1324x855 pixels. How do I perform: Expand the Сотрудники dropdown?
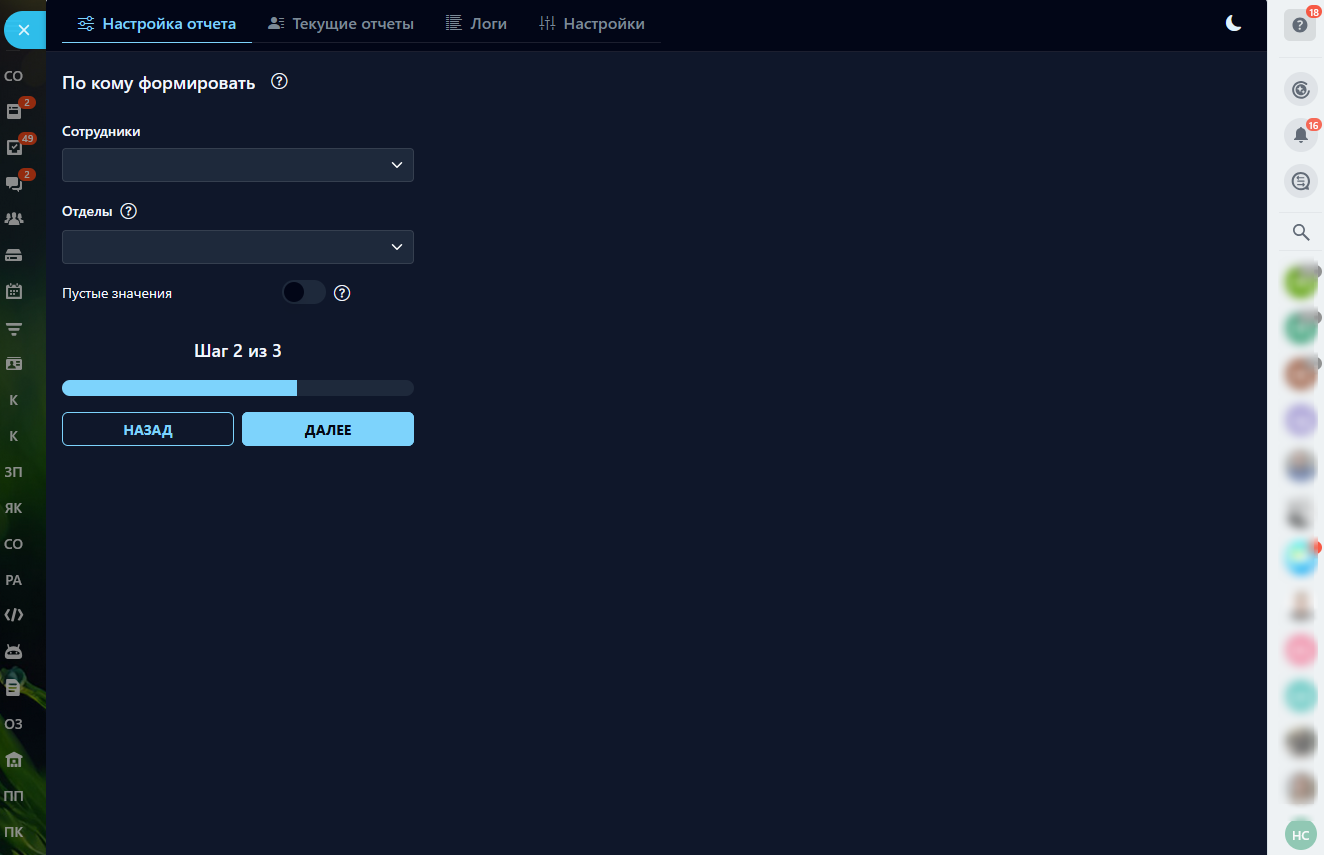tap(238, 165)
